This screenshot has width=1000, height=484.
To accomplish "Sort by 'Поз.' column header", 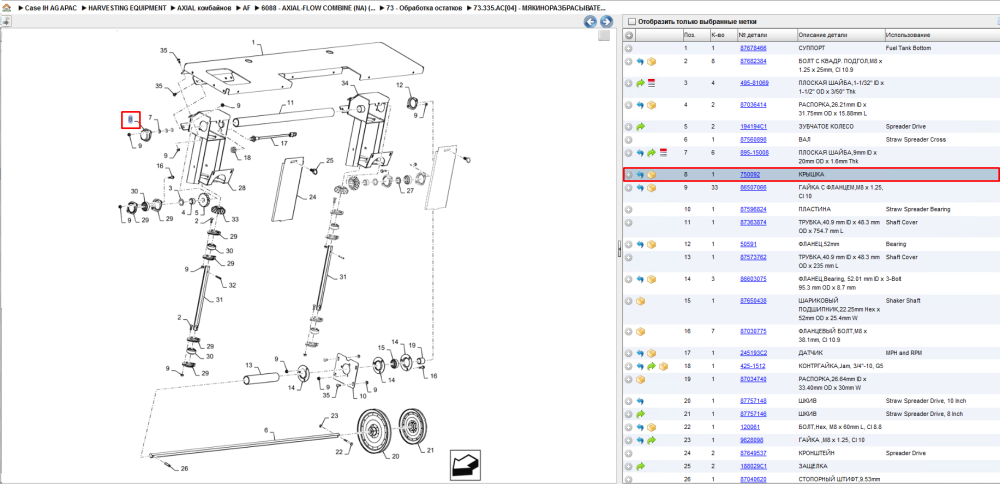I will click(x=695, y=35).
